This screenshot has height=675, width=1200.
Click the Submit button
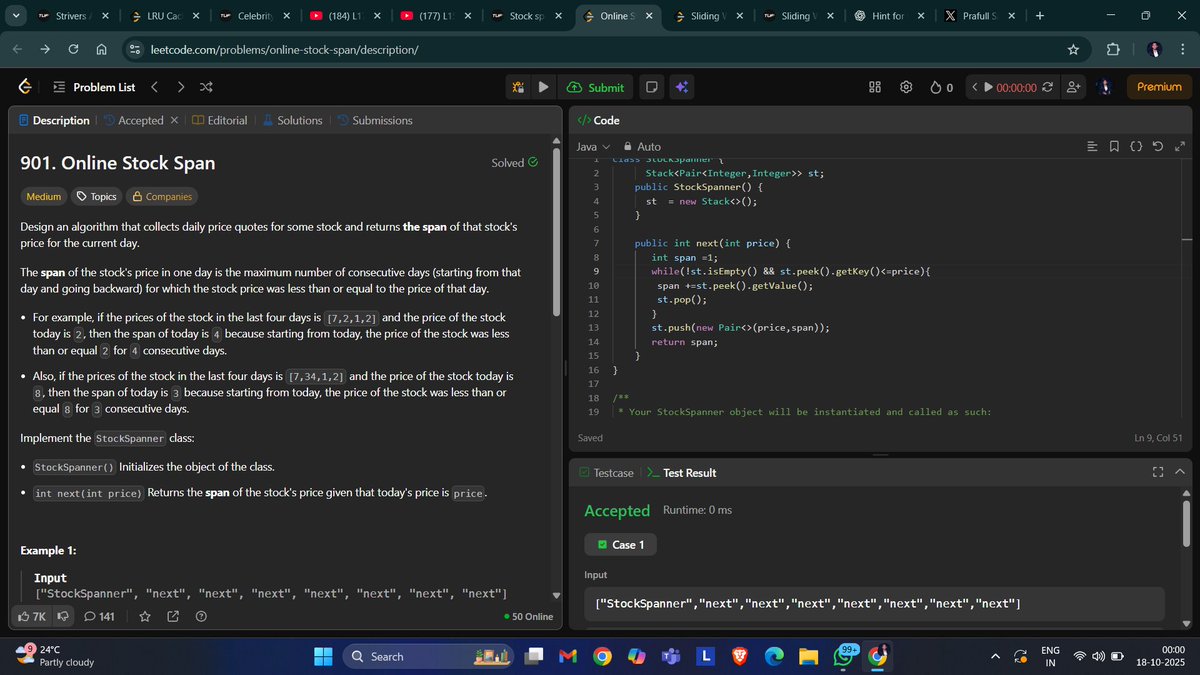[x=595, y=87]
